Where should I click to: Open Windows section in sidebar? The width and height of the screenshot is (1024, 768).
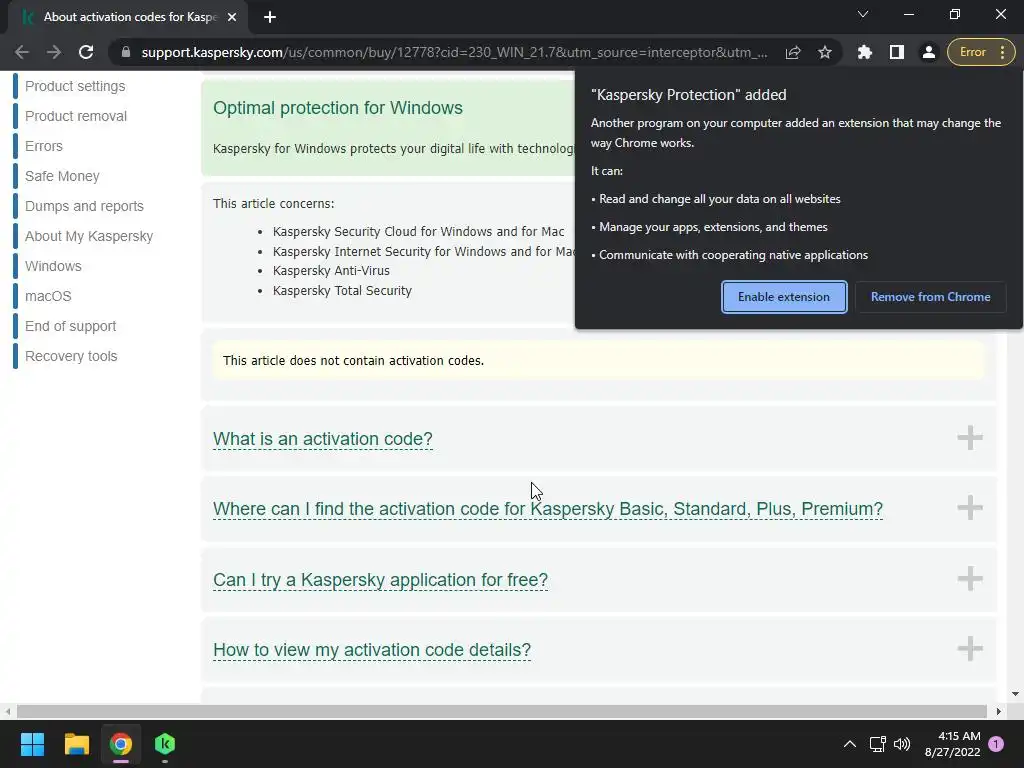pos(53,266)
